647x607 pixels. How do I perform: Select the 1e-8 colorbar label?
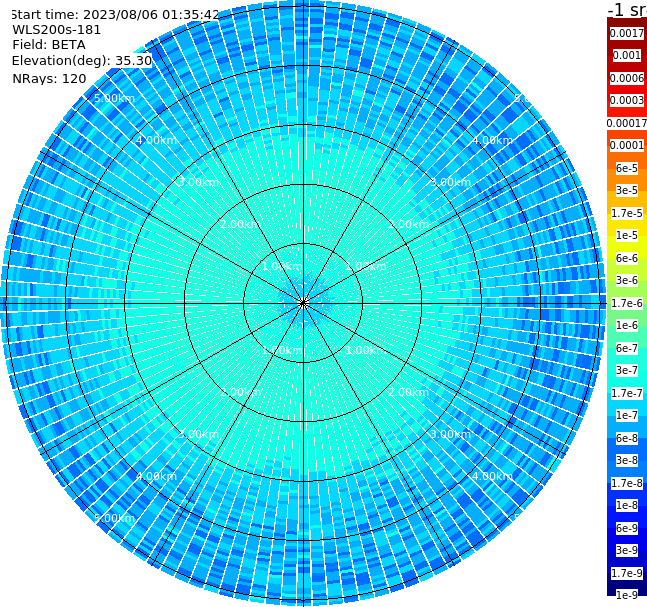point(627,505)
